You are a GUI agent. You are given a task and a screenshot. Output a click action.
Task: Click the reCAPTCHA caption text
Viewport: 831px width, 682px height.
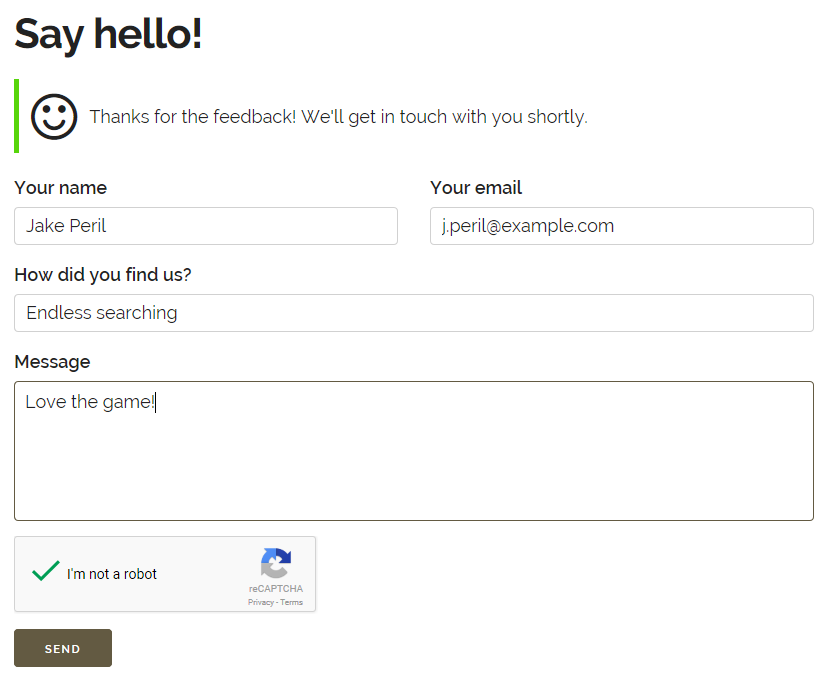(x=276, y=588)
